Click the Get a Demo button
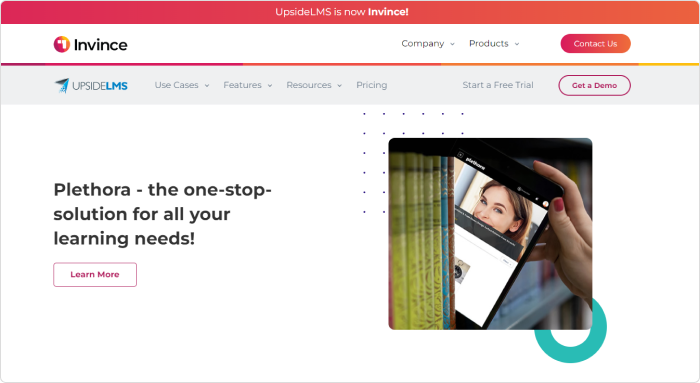Screen dimensions: 700x383 pos(594,85)
